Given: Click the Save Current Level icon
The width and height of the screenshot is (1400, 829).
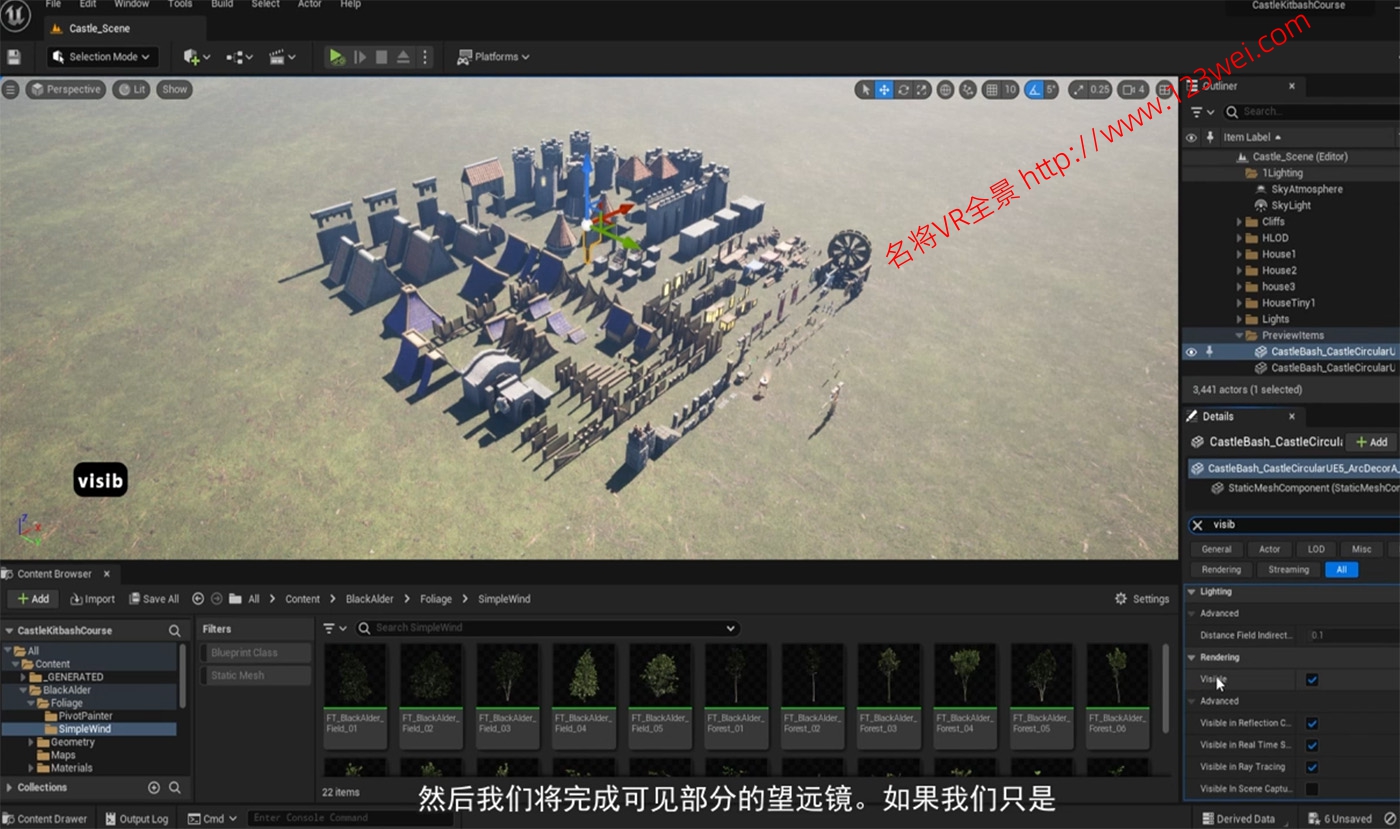Looking at the screenshot, I should click(x=13, y=56).
